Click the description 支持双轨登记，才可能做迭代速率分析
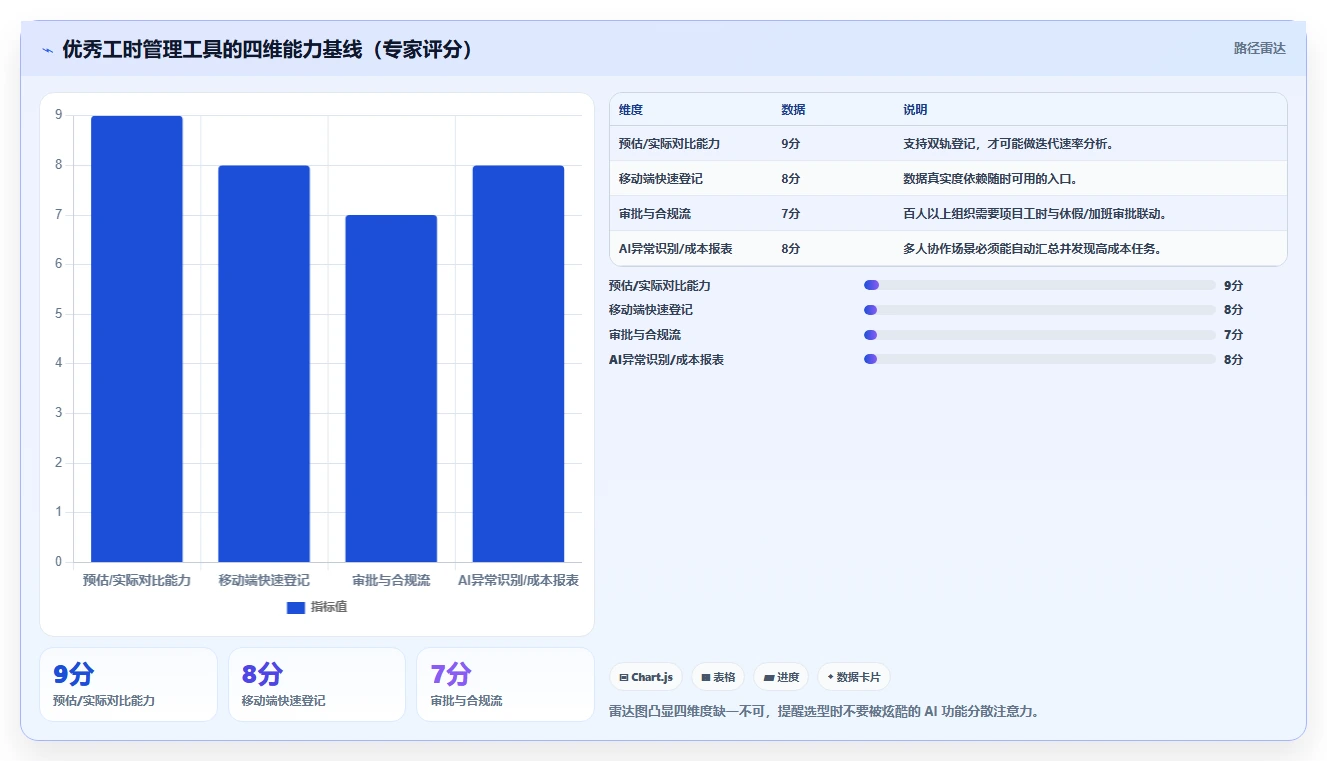Viewport: 1327px width, 761px height. click(x=1009, y=144)
